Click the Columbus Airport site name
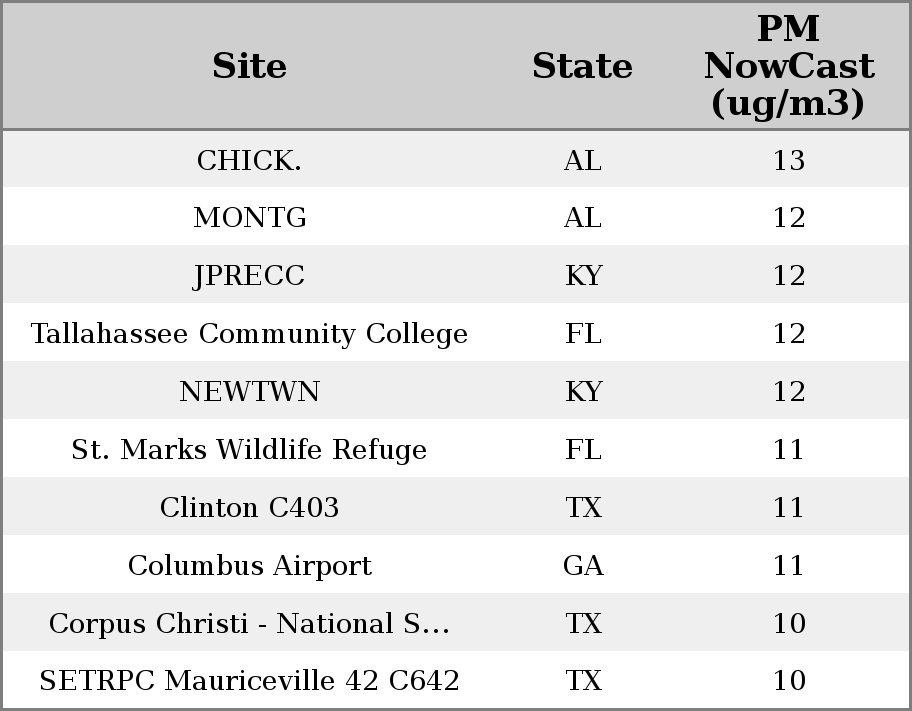The height and width of the screenshot is (711, 912). (249, 566)
